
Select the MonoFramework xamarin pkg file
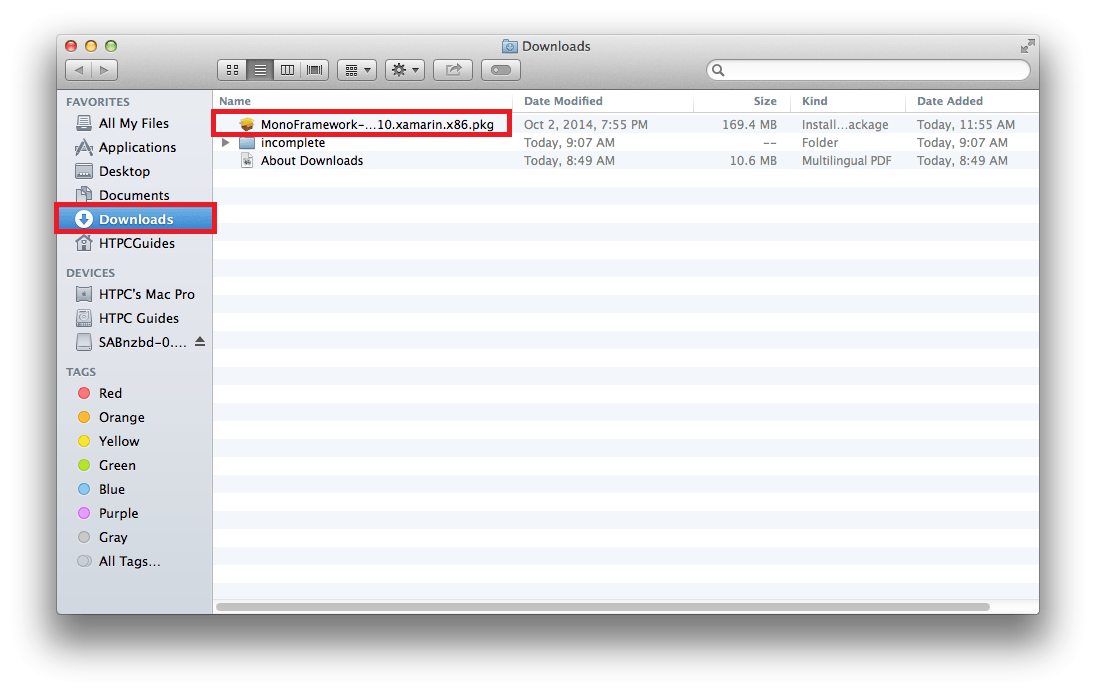point(376,125)
